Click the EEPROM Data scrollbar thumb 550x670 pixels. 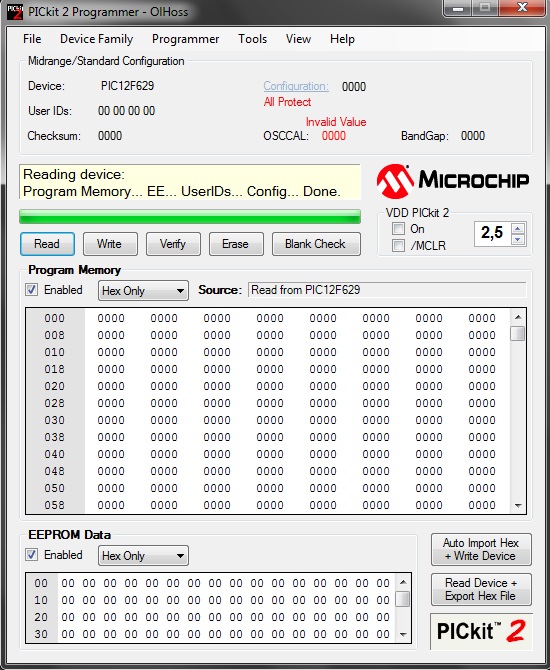403,599
